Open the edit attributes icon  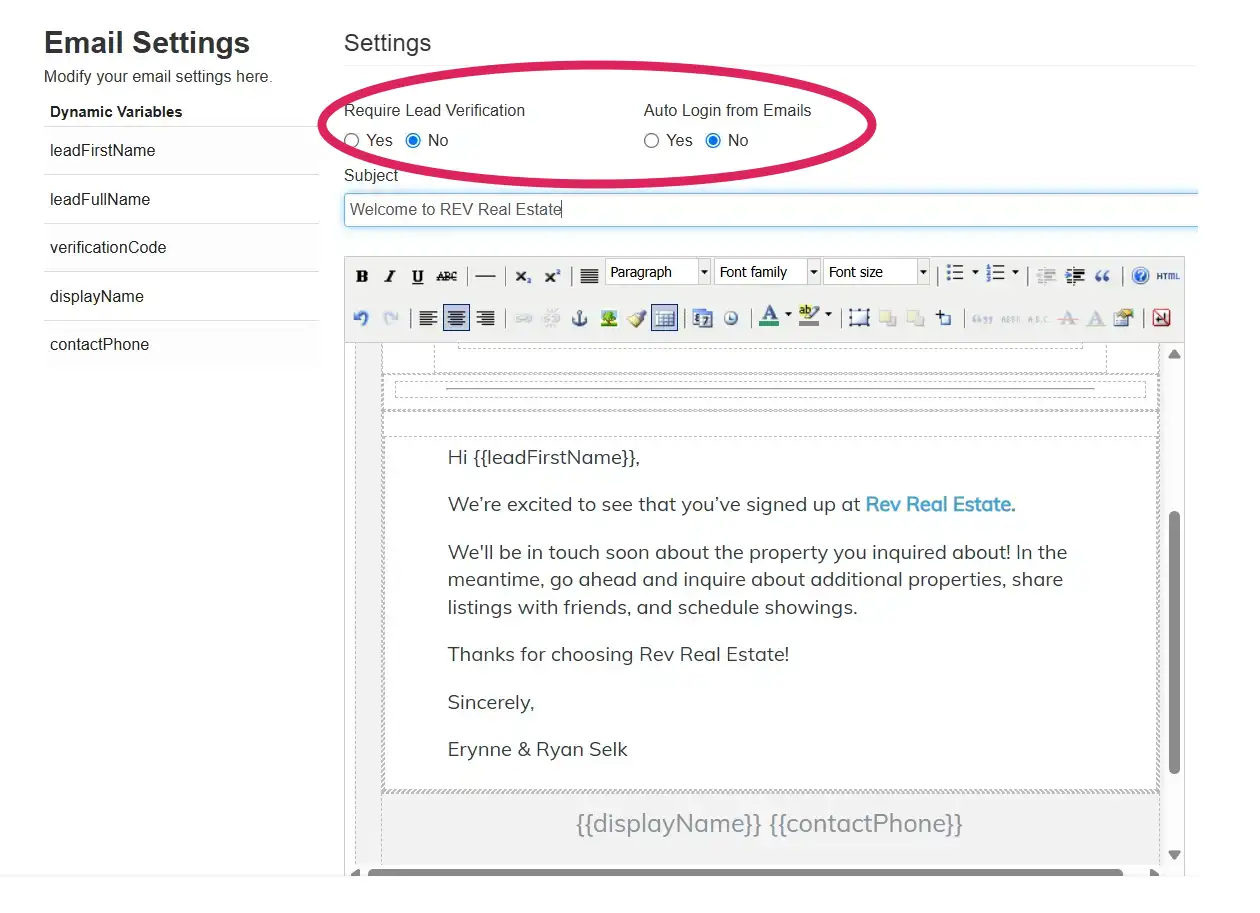click(x=1123, y=318)
